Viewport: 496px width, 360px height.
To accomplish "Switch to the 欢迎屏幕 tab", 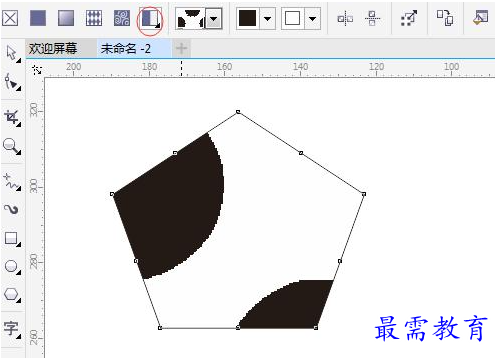I will [53, 49].
